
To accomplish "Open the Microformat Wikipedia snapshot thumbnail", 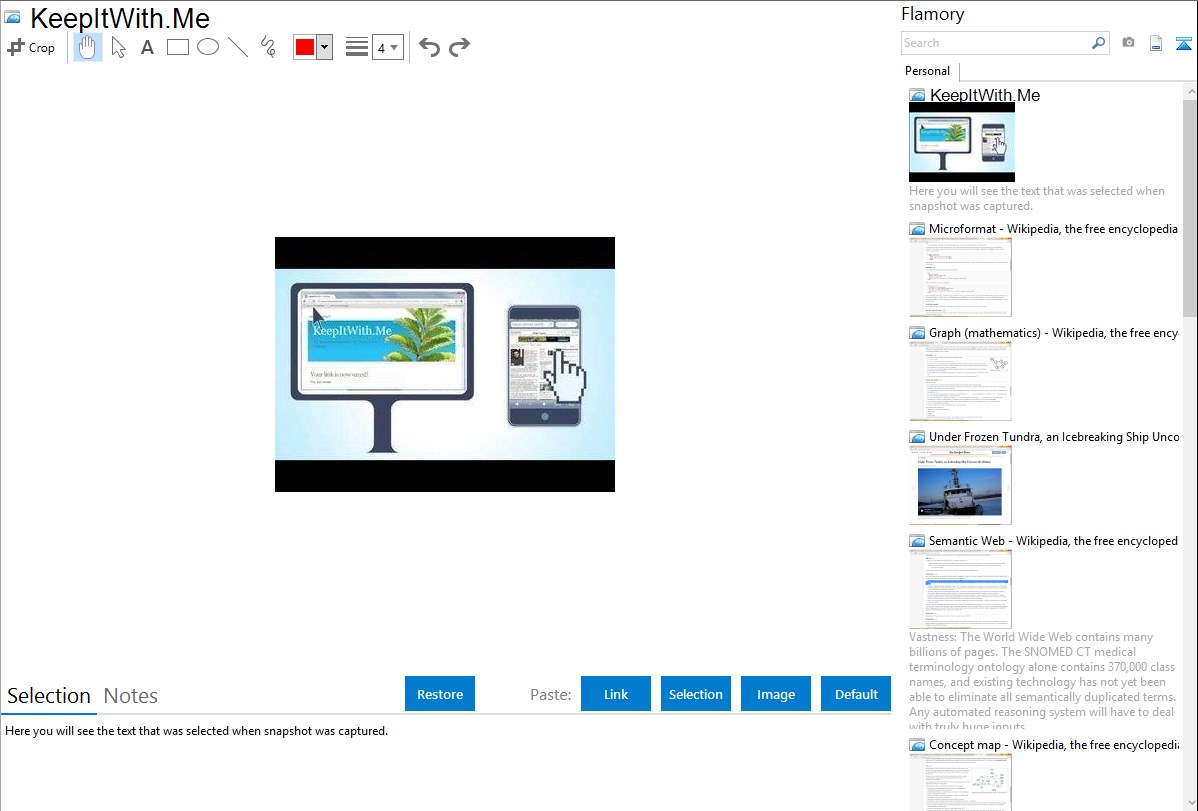I will point(960,277).
